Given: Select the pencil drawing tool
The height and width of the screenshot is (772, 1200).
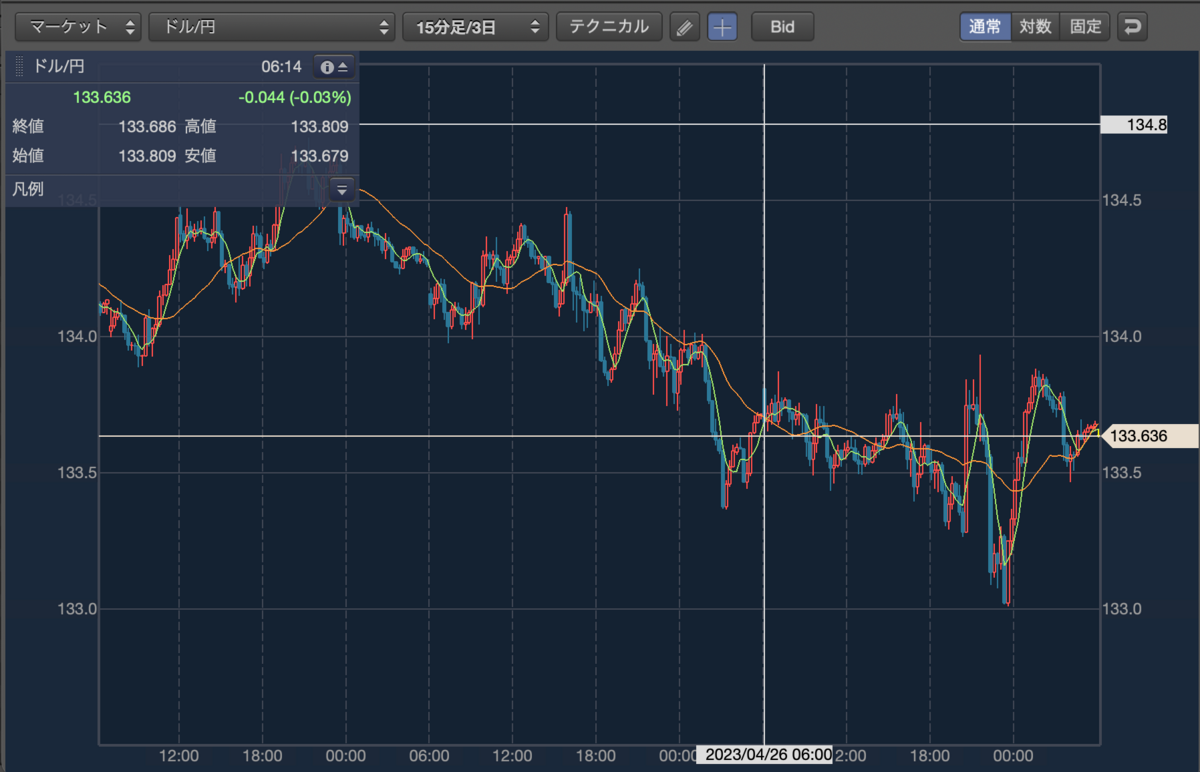Looking at the screenshot, I should click(685, 27).
